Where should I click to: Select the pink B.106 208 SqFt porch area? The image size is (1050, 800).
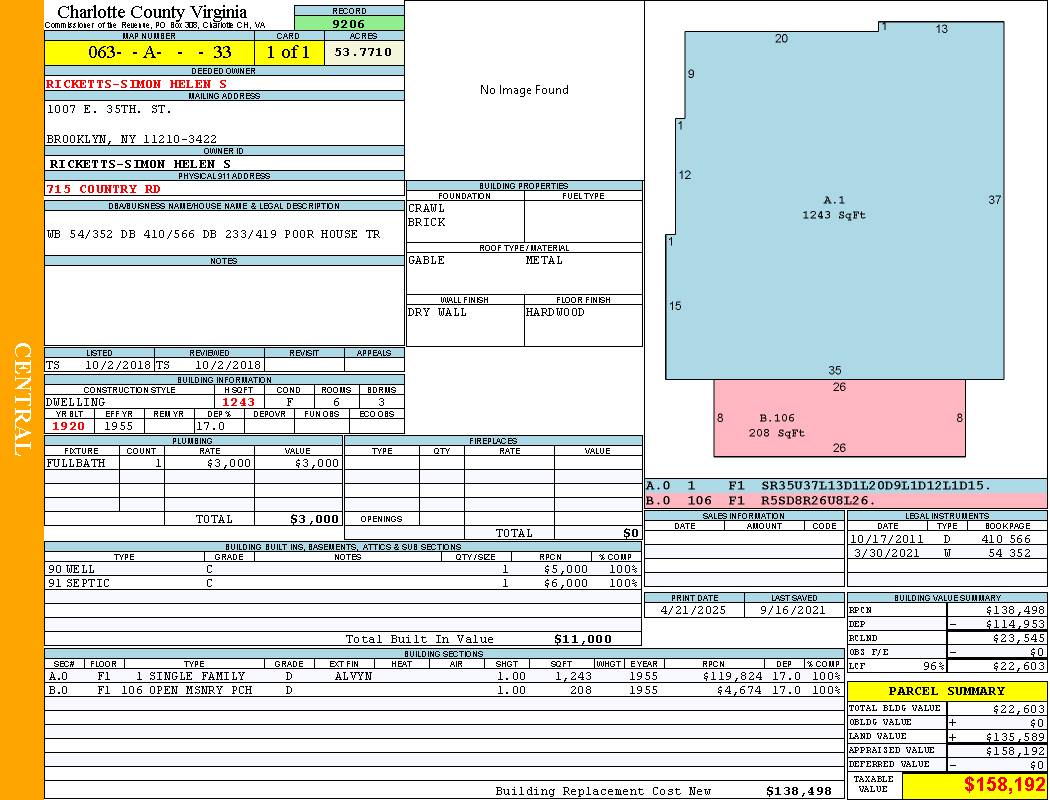pos(839,417)
